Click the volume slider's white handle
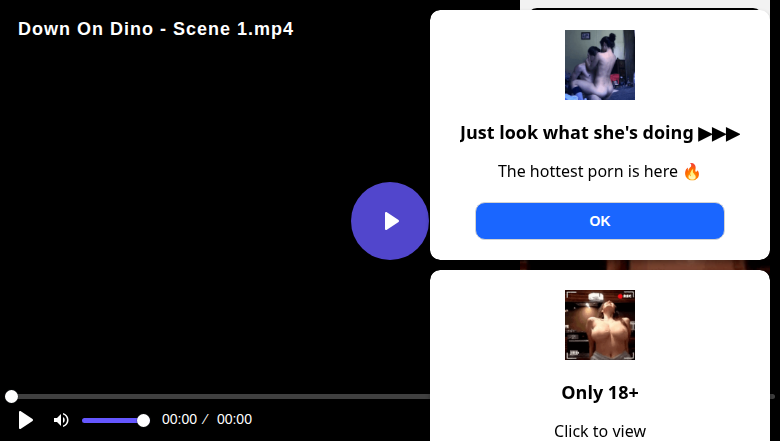This screenshot has height=441, width=780. coord(143,420)
